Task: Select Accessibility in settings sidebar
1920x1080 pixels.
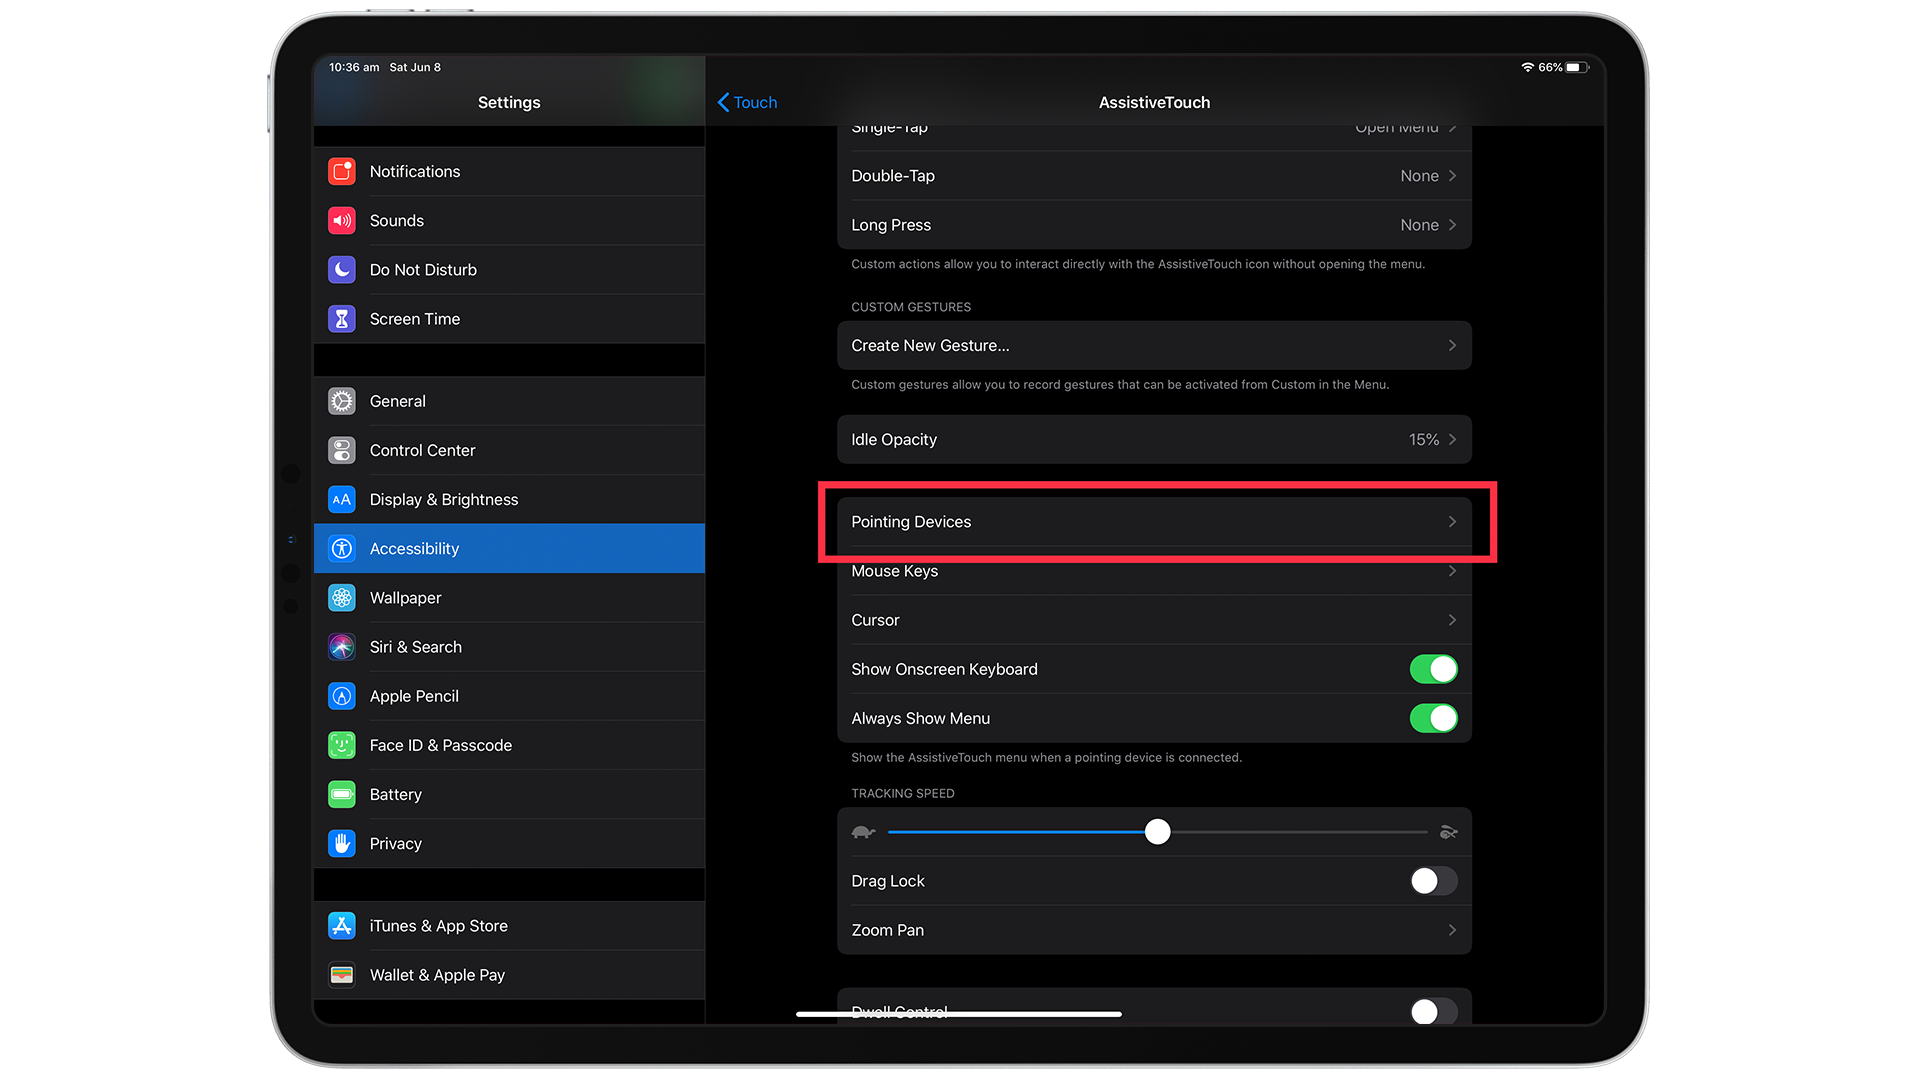Action: (x=509, y=548)
